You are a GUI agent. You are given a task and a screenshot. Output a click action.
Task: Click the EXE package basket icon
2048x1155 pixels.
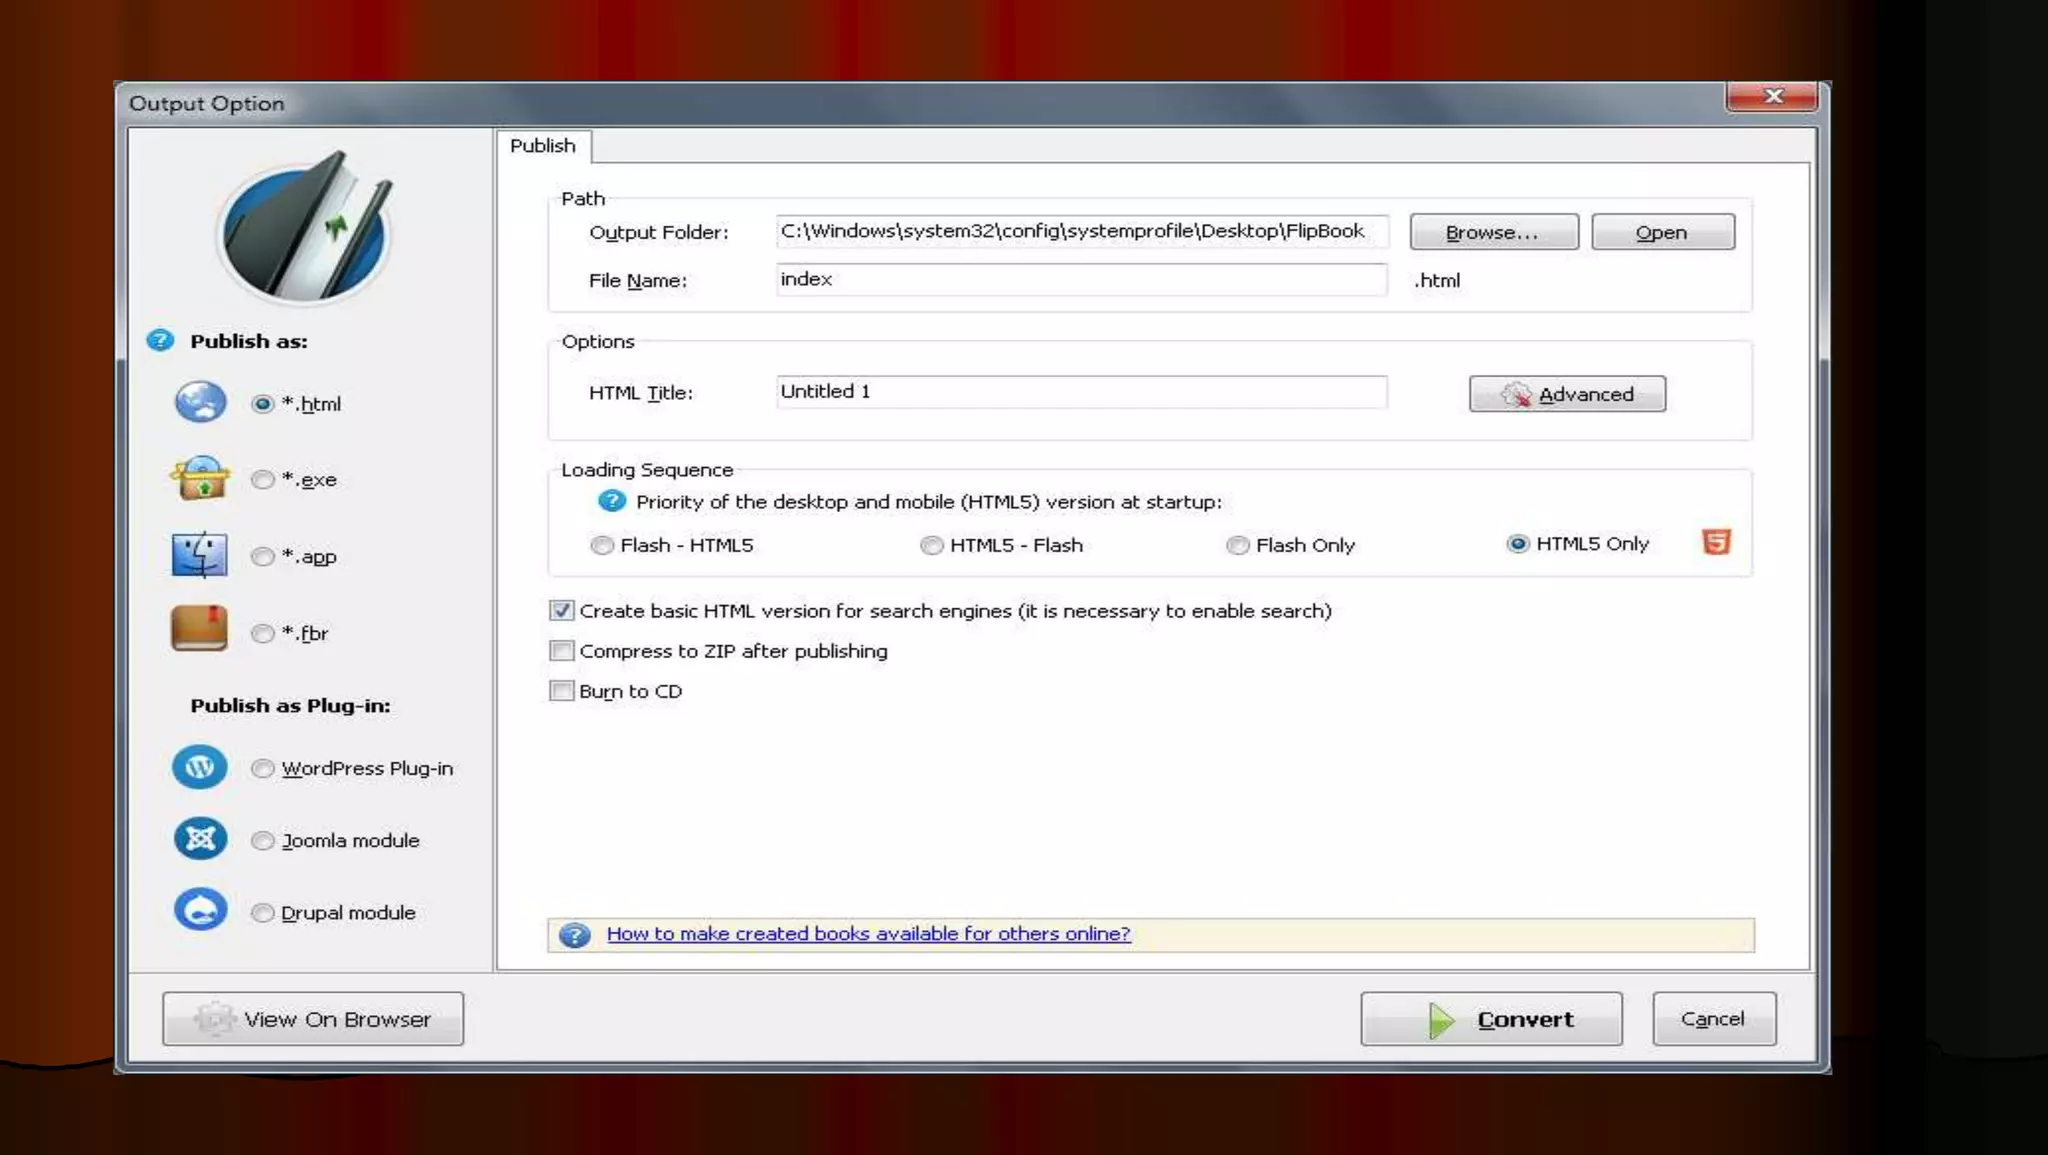pyautogui.click(x=200, y=479)
